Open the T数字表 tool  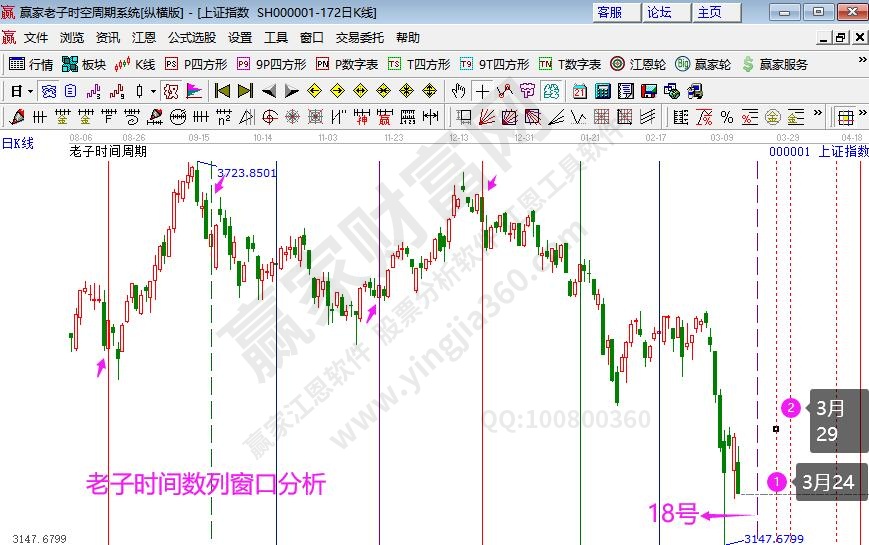point(570,64)
